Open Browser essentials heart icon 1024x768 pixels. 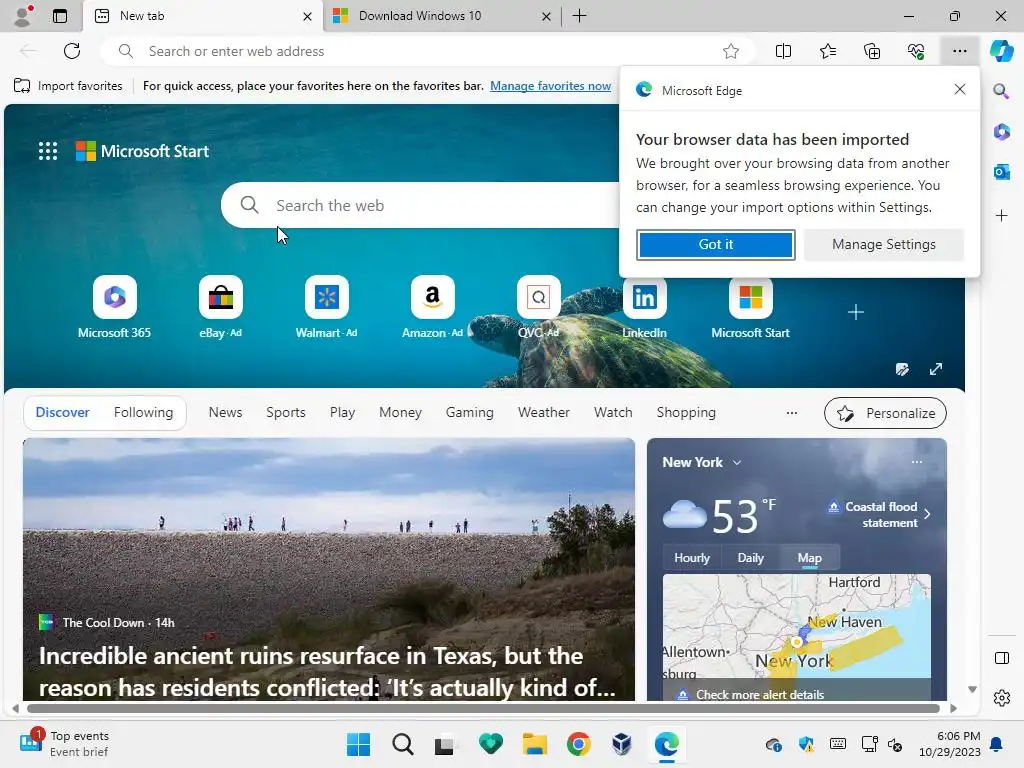point(916,51)
